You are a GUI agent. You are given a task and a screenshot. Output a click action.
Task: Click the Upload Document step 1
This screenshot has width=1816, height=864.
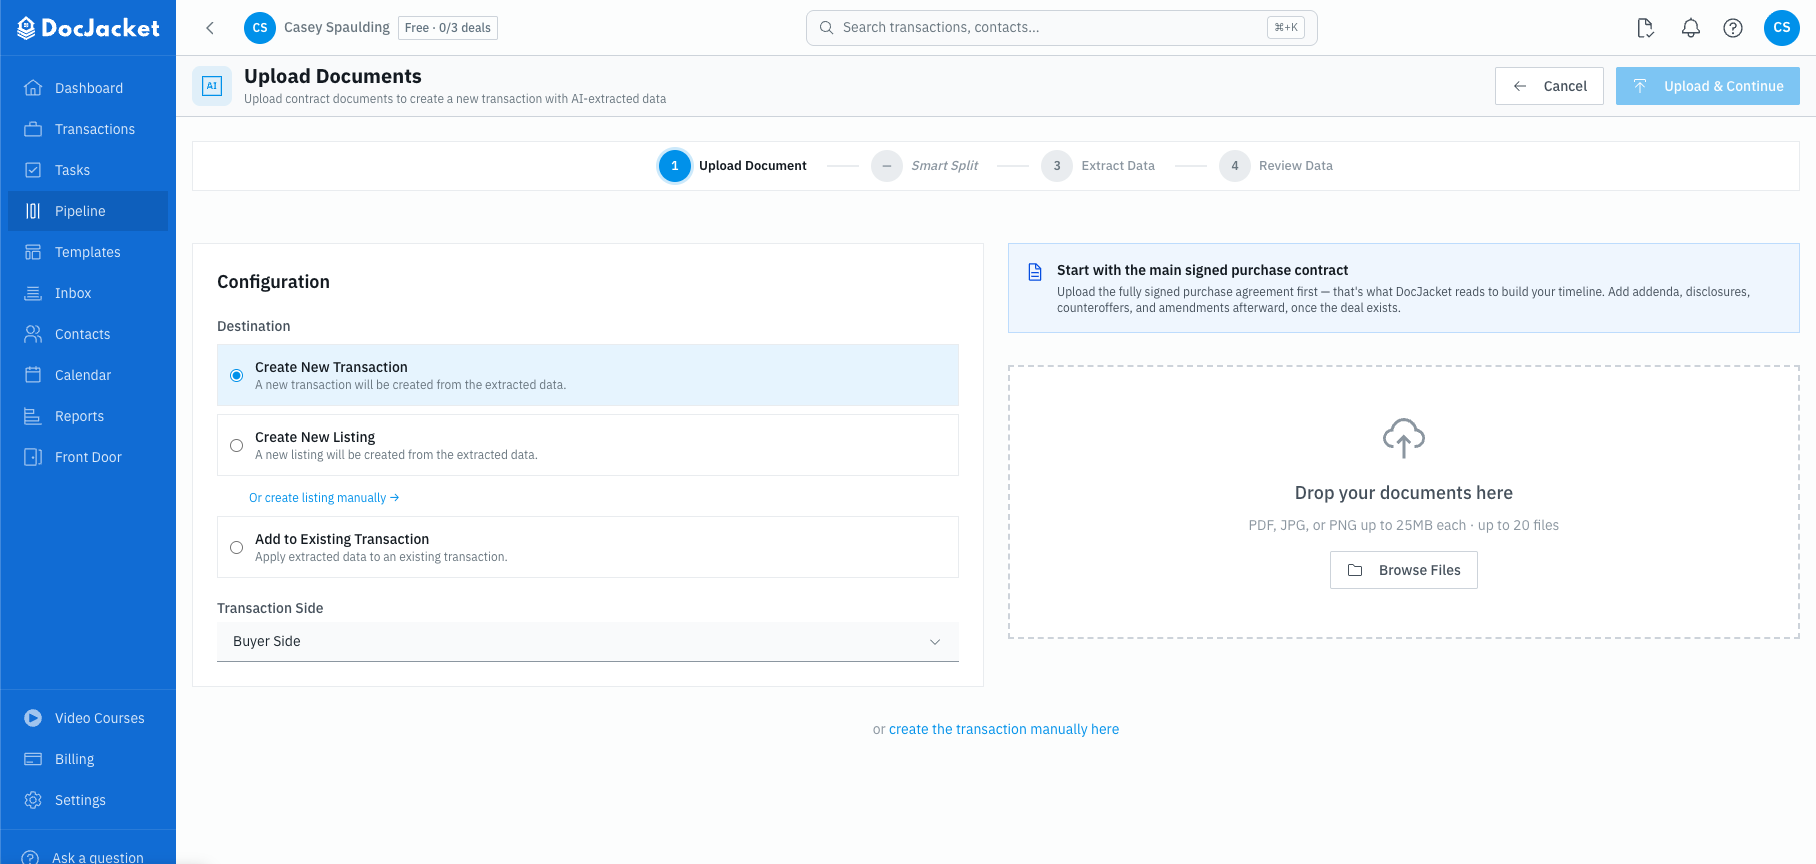click(x=733, y=166)
